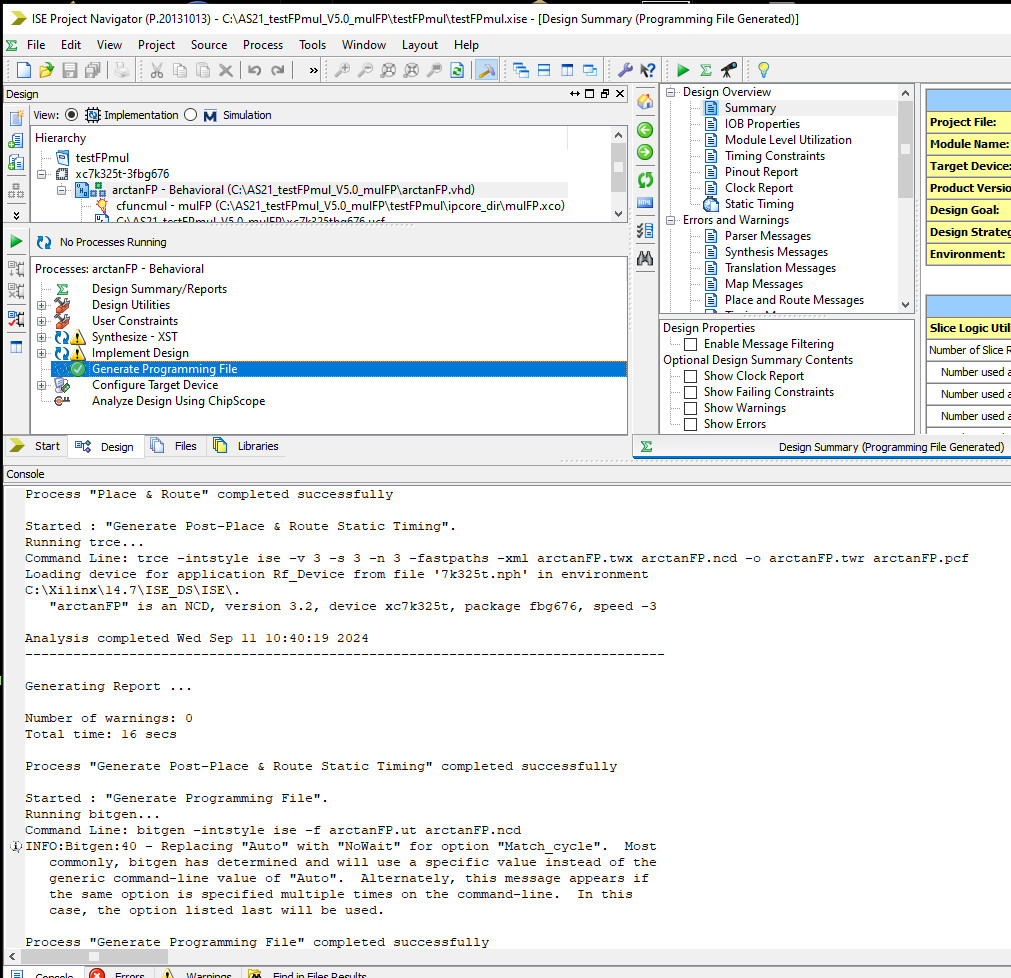The height and width of the screenshot is (978, 1011).
Task: Check Show Clock Report
Action: (x=691, y=377)
